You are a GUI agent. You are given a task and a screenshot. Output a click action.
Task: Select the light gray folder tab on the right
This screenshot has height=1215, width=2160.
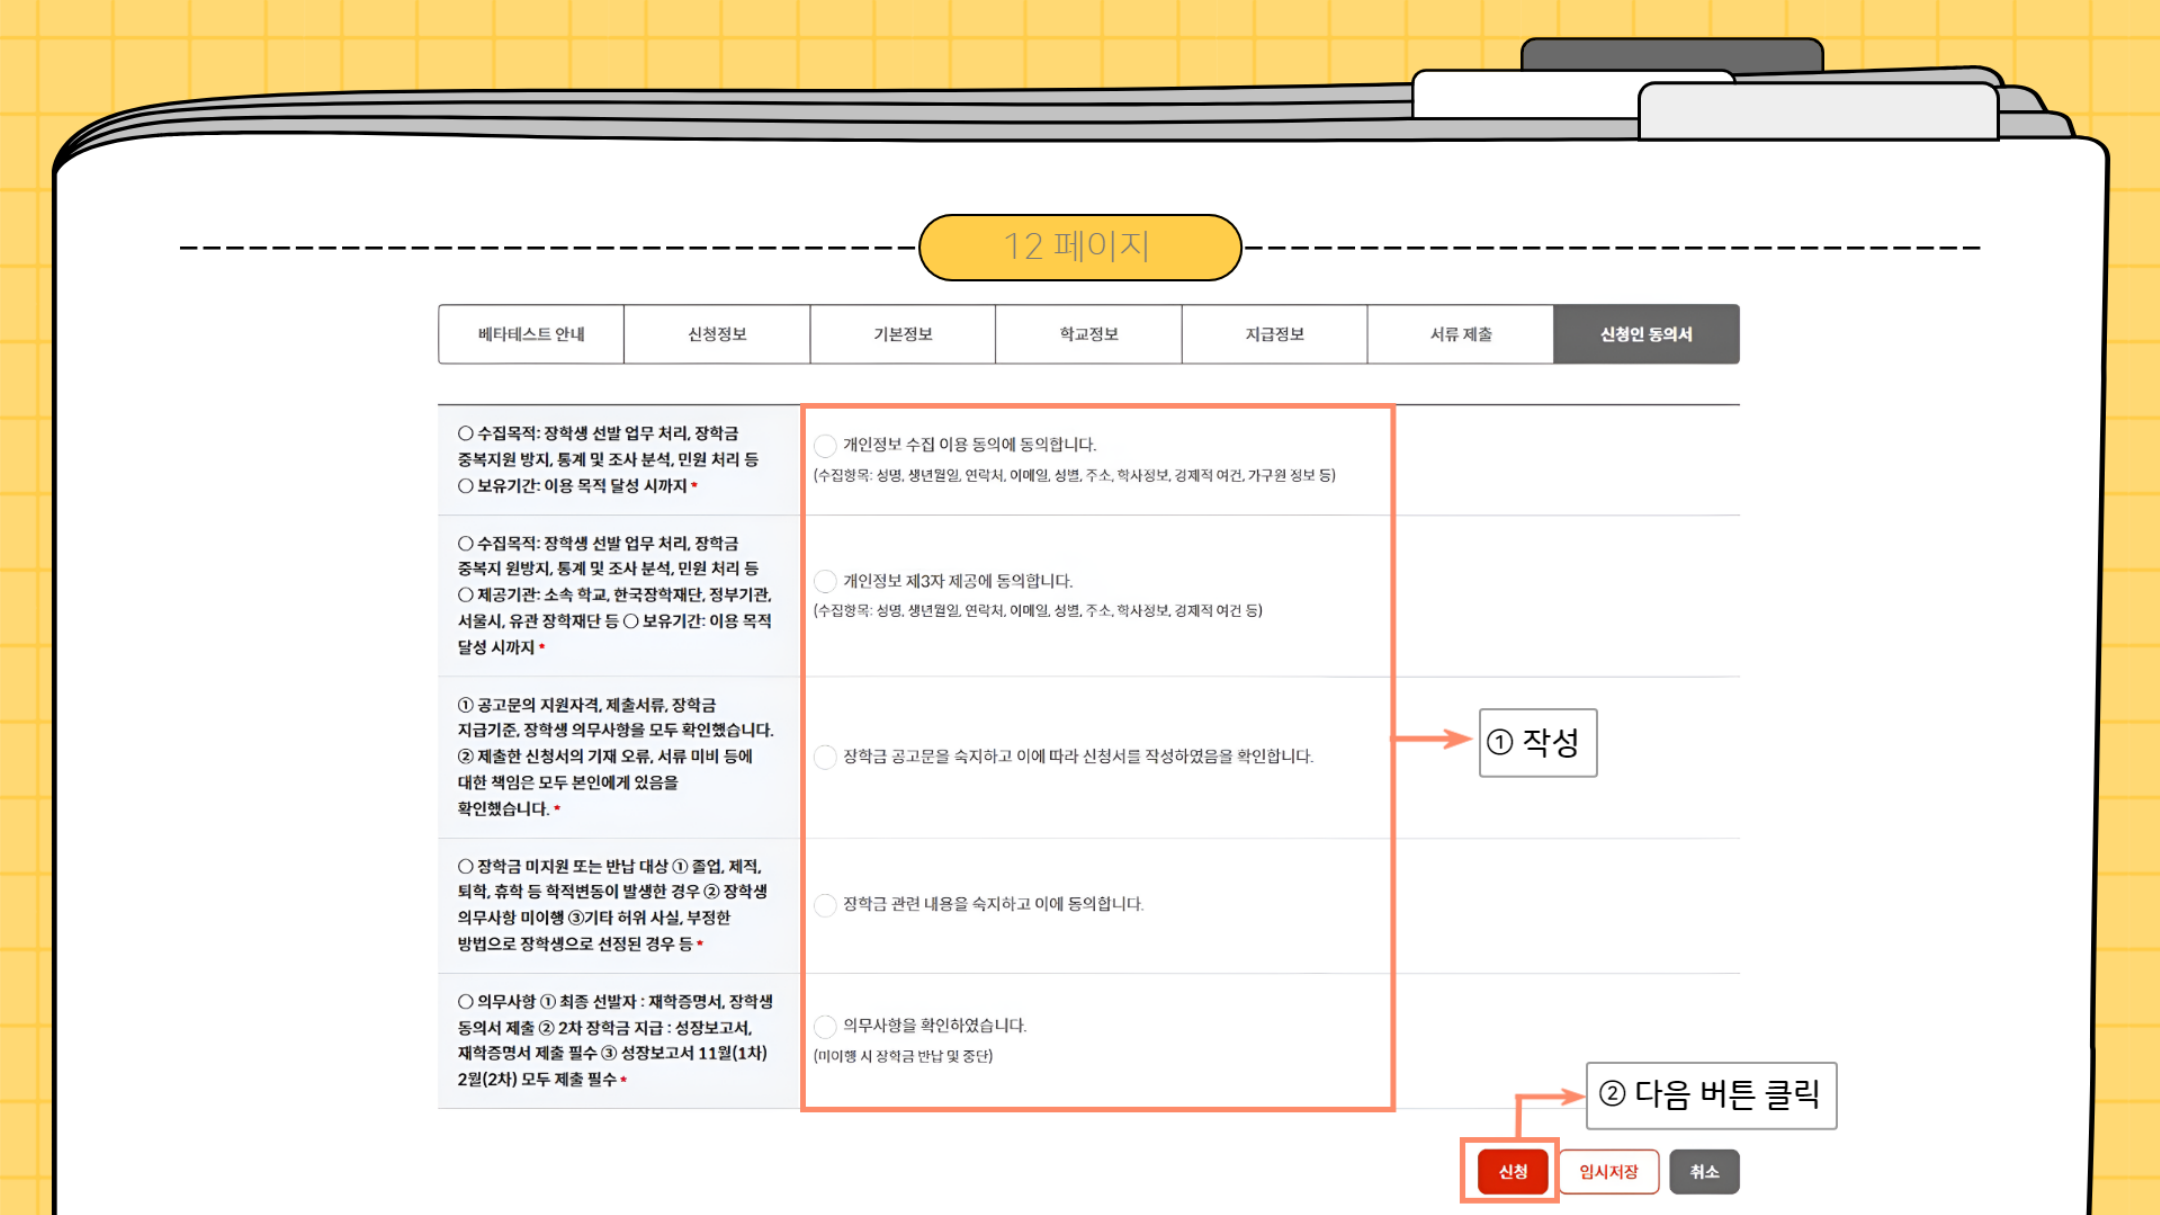point(1818,112)
